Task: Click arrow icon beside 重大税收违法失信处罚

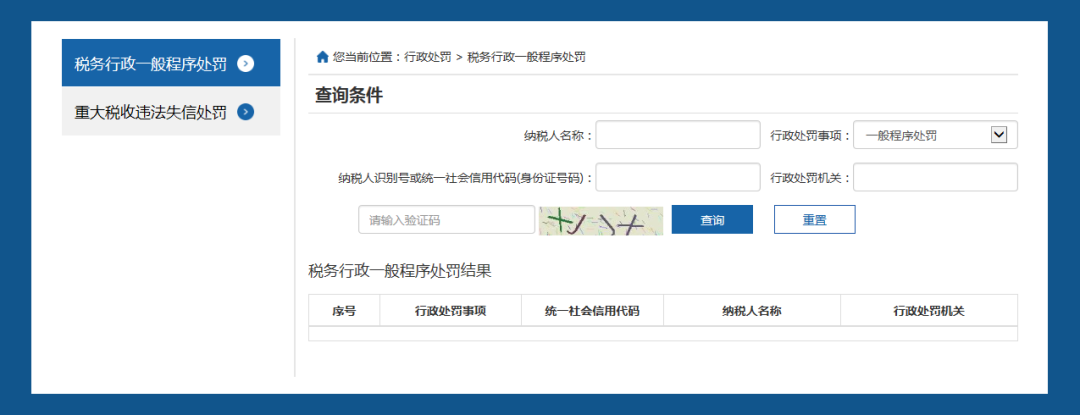Action: click(245, 111)
